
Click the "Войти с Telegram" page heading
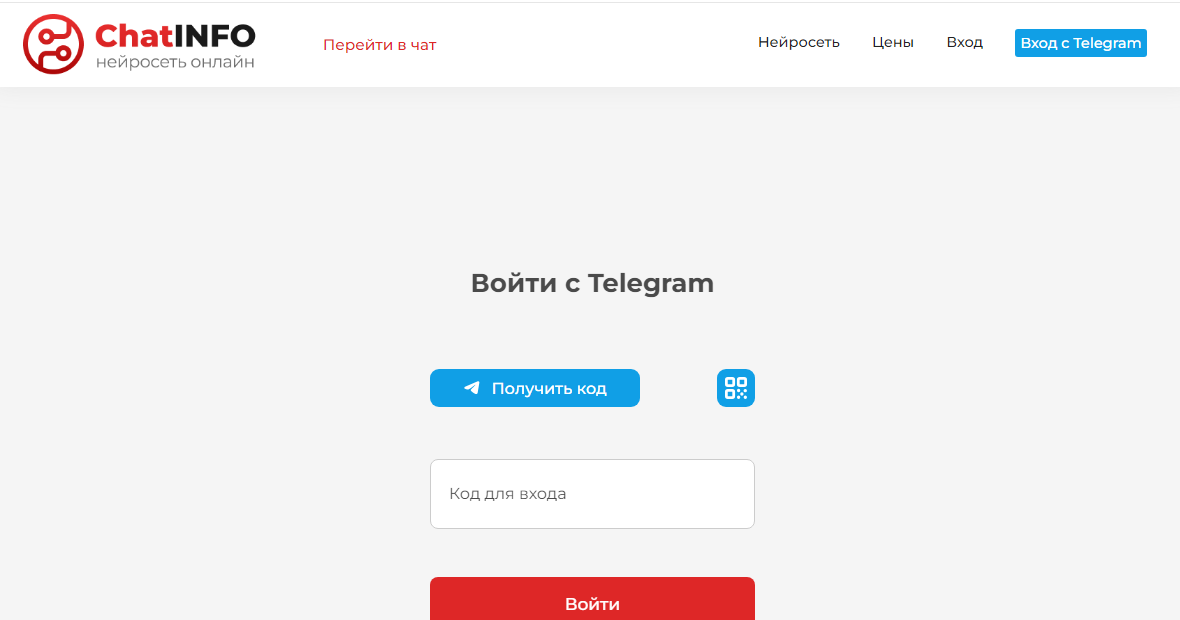592,283
